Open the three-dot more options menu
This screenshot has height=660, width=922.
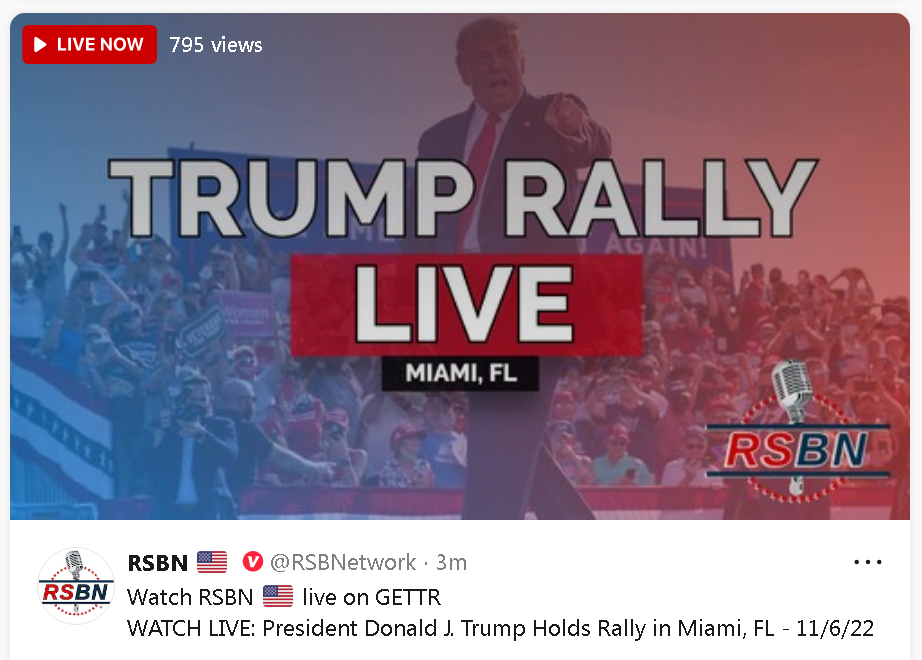pyautogui.click(x=868, y=562)
